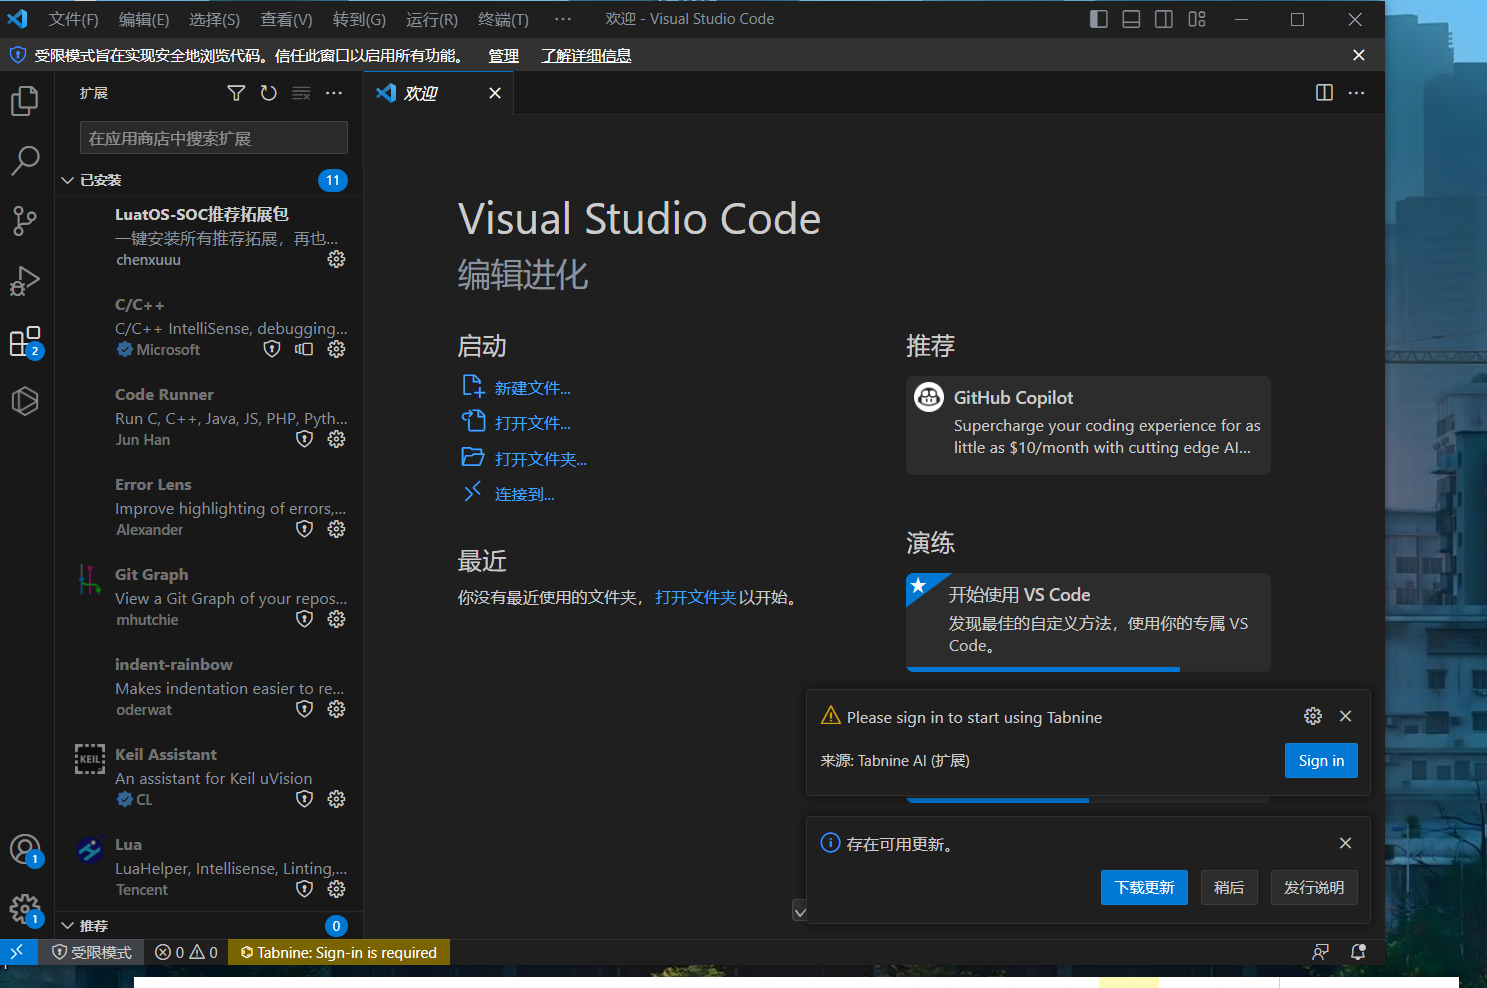The height and width of the screenshot is (988, 1487).
Task: Open the Explorer view in activity bar
Action: point(25,100)
